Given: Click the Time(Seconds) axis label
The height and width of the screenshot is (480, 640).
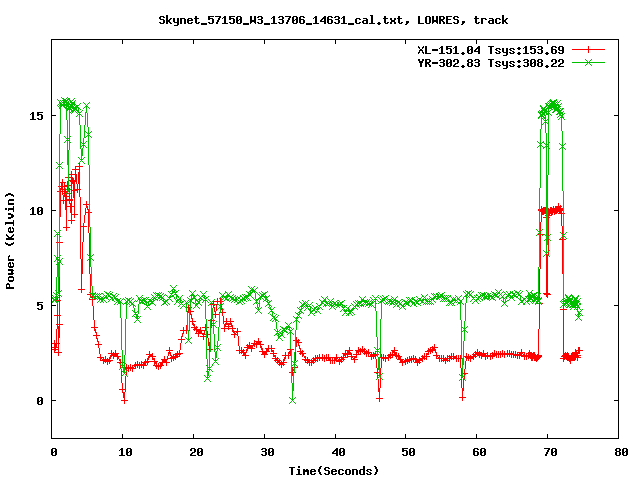Looking at the screenshot, I should 334,471.
